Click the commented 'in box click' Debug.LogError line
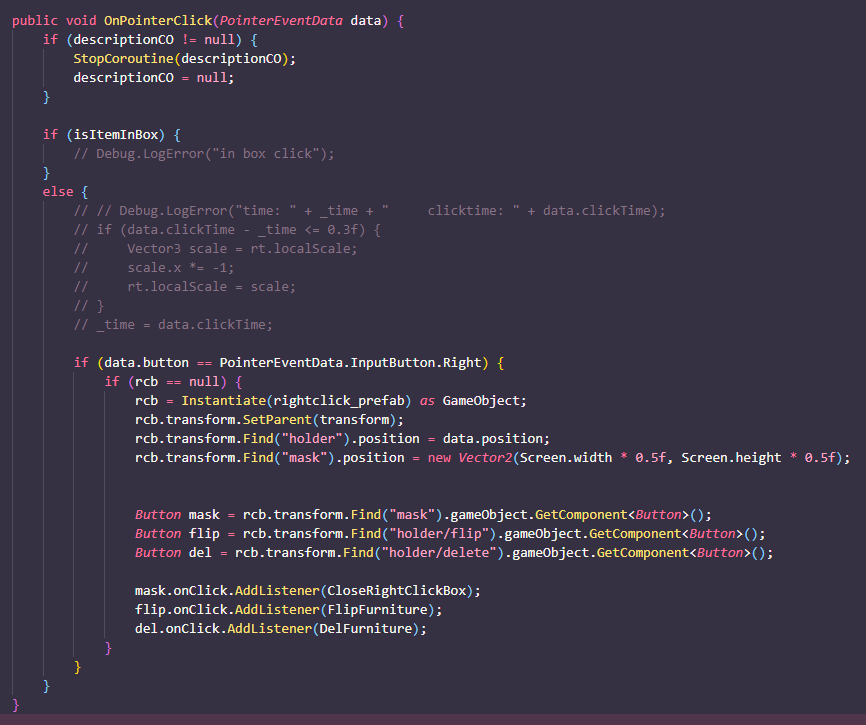 pyautogui.click(x=204, y=154)
